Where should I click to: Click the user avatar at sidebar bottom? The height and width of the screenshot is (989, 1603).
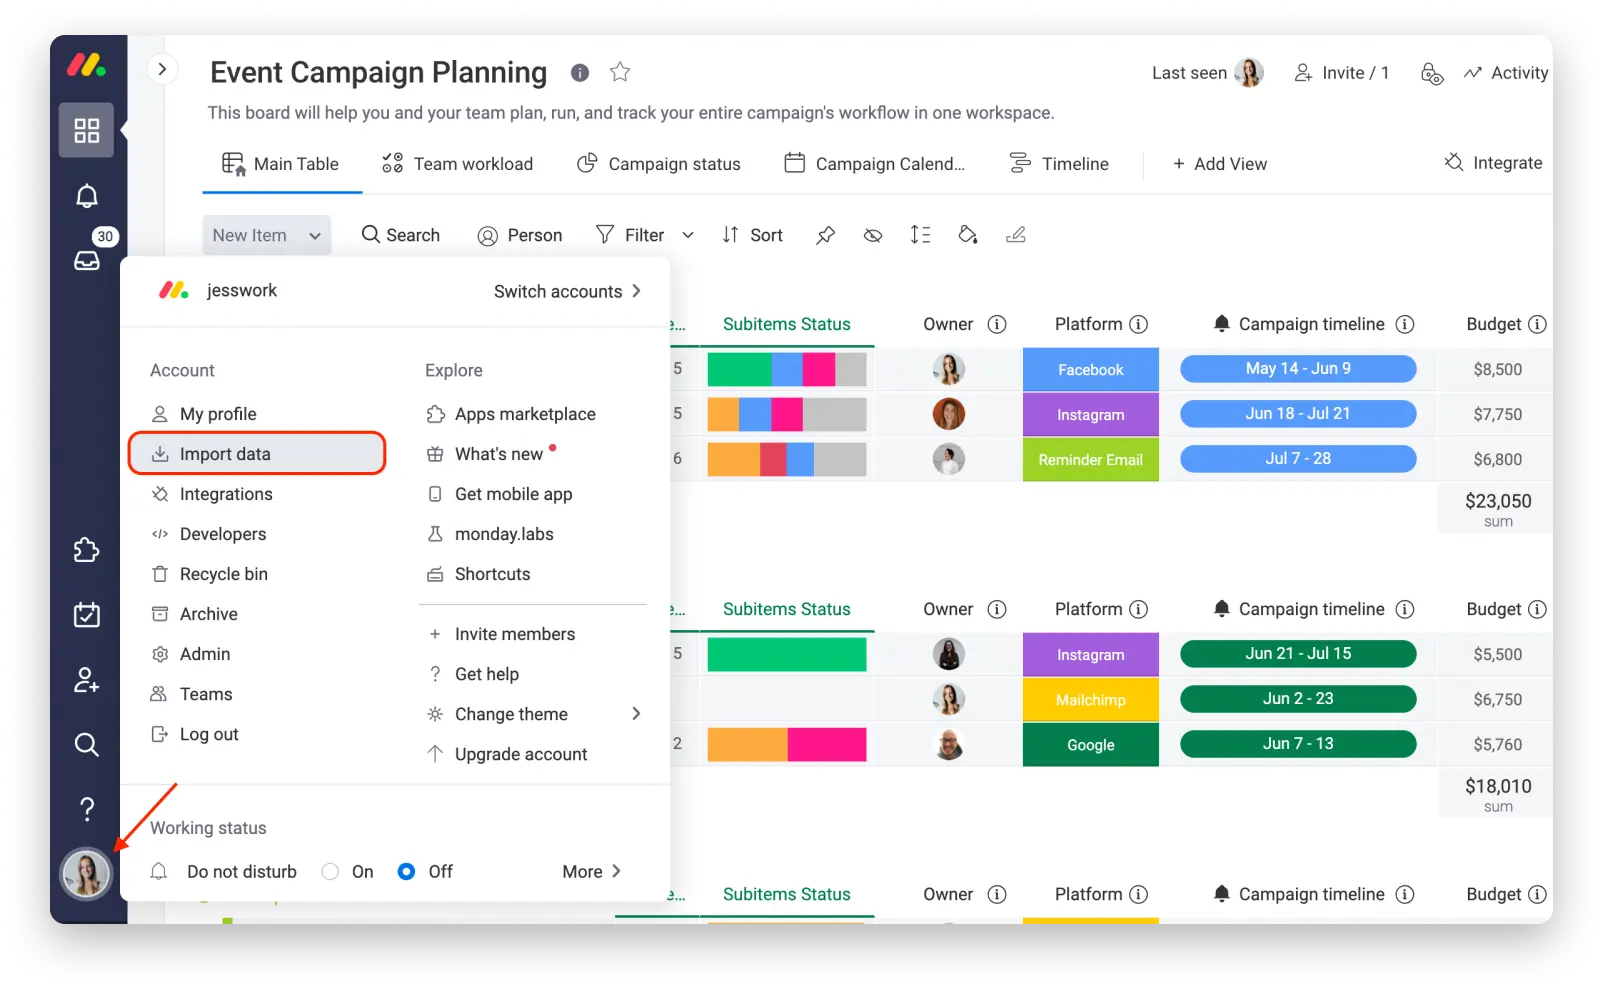[x=86, y=873]
